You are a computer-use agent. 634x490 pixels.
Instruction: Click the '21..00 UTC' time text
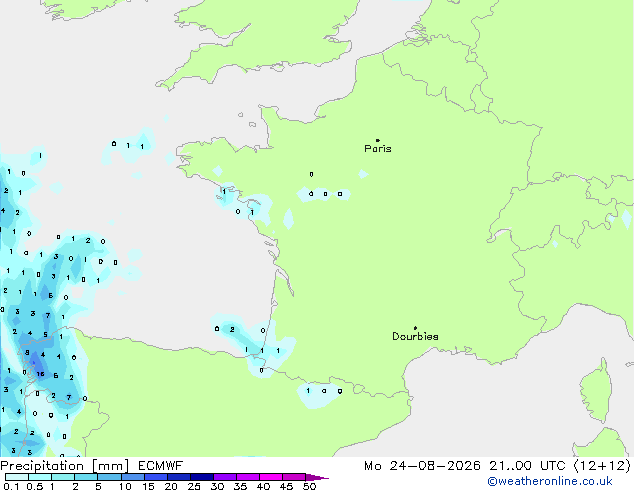point(527,466)
